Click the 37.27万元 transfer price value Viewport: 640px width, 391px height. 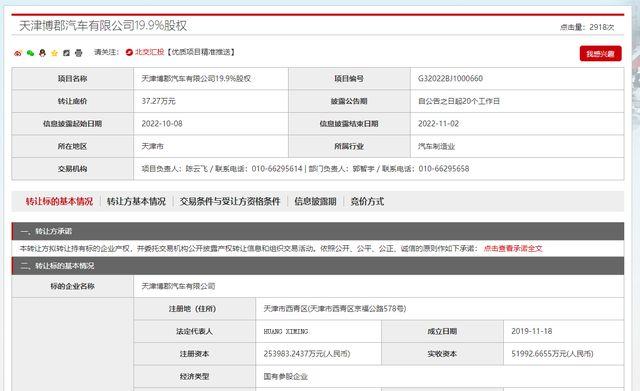tap(158, 101)
